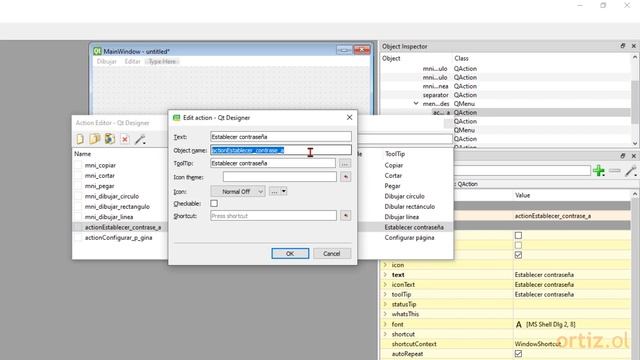This screenshot has width=640, height=360.
Task: Click the Press shortcut input field
Action: pos(273,216)
